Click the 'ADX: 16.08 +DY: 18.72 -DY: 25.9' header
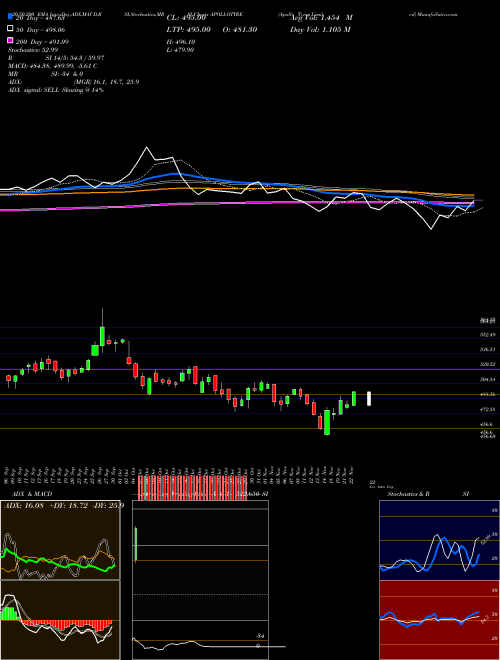The image size is (500, 660). coord(64,505)
